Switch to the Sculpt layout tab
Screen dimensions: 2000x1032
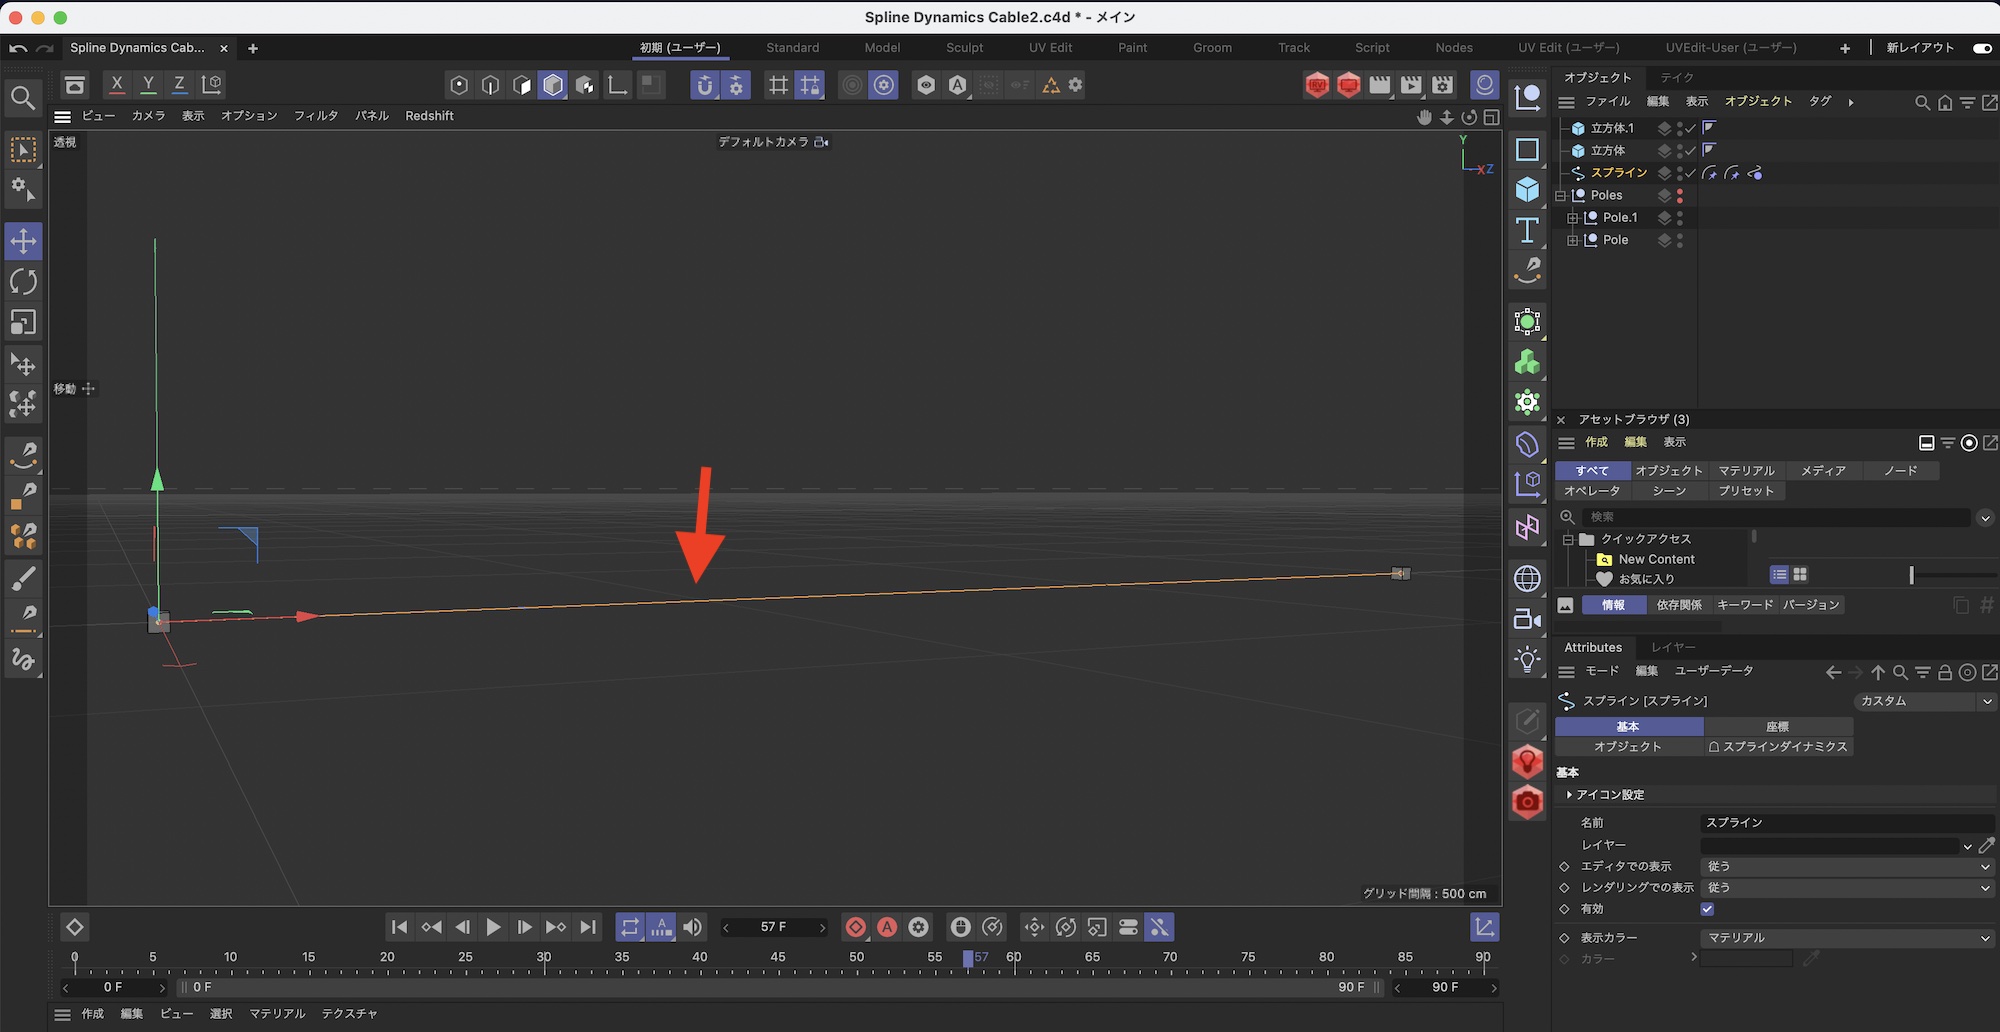(x=964, y=48)
